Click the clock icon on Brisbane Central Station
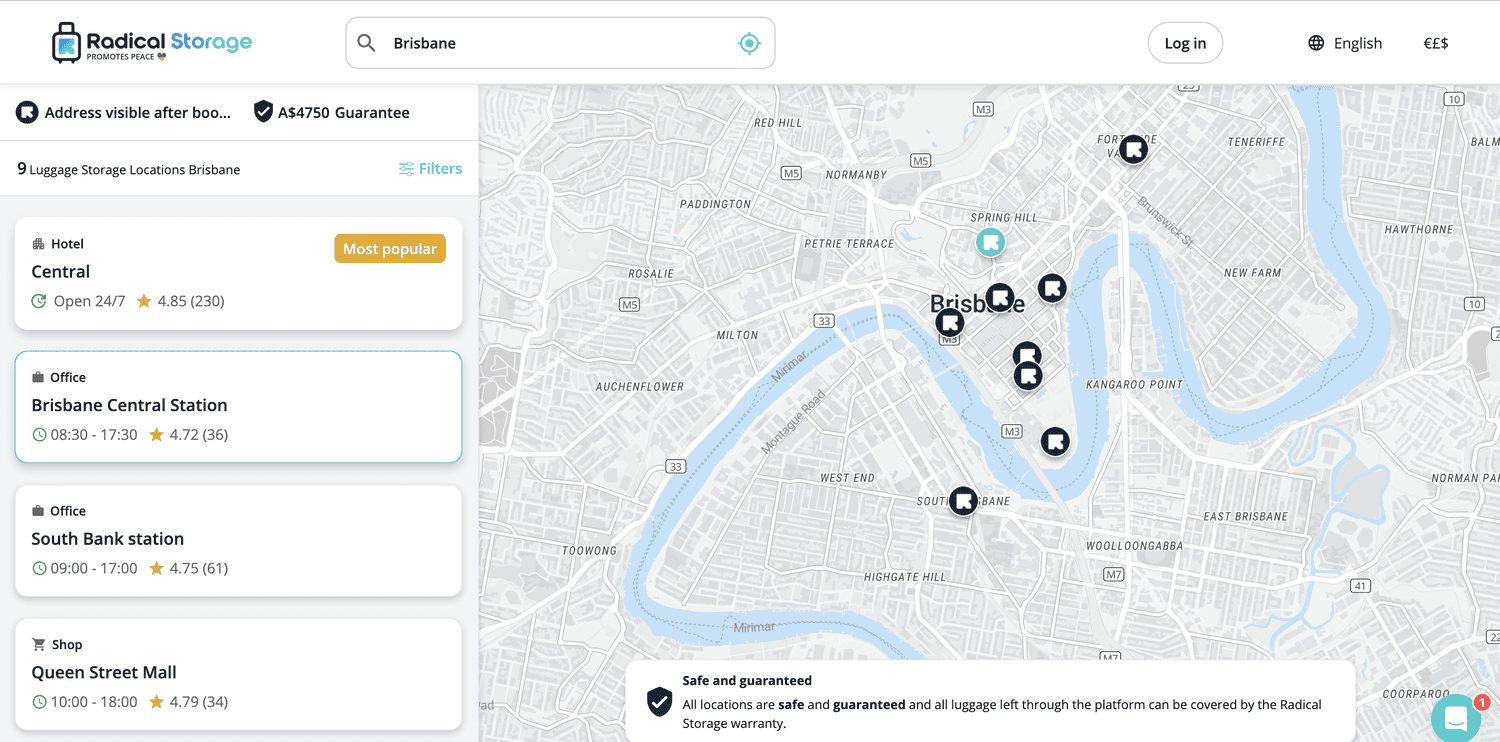 [40, 435]
